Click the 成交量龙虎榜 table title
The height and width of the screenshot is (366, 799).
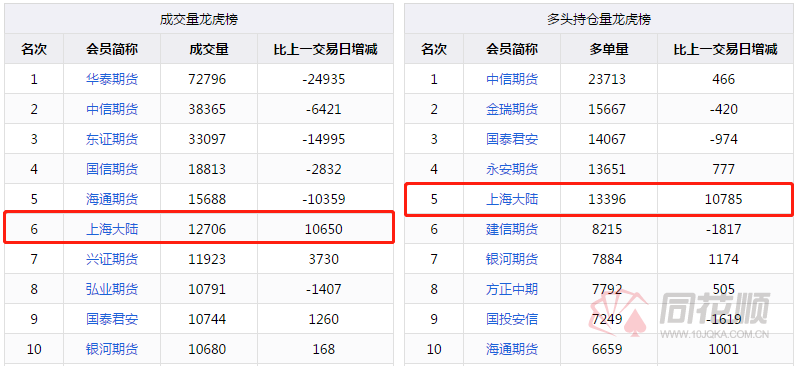click(x=199, y=19)
